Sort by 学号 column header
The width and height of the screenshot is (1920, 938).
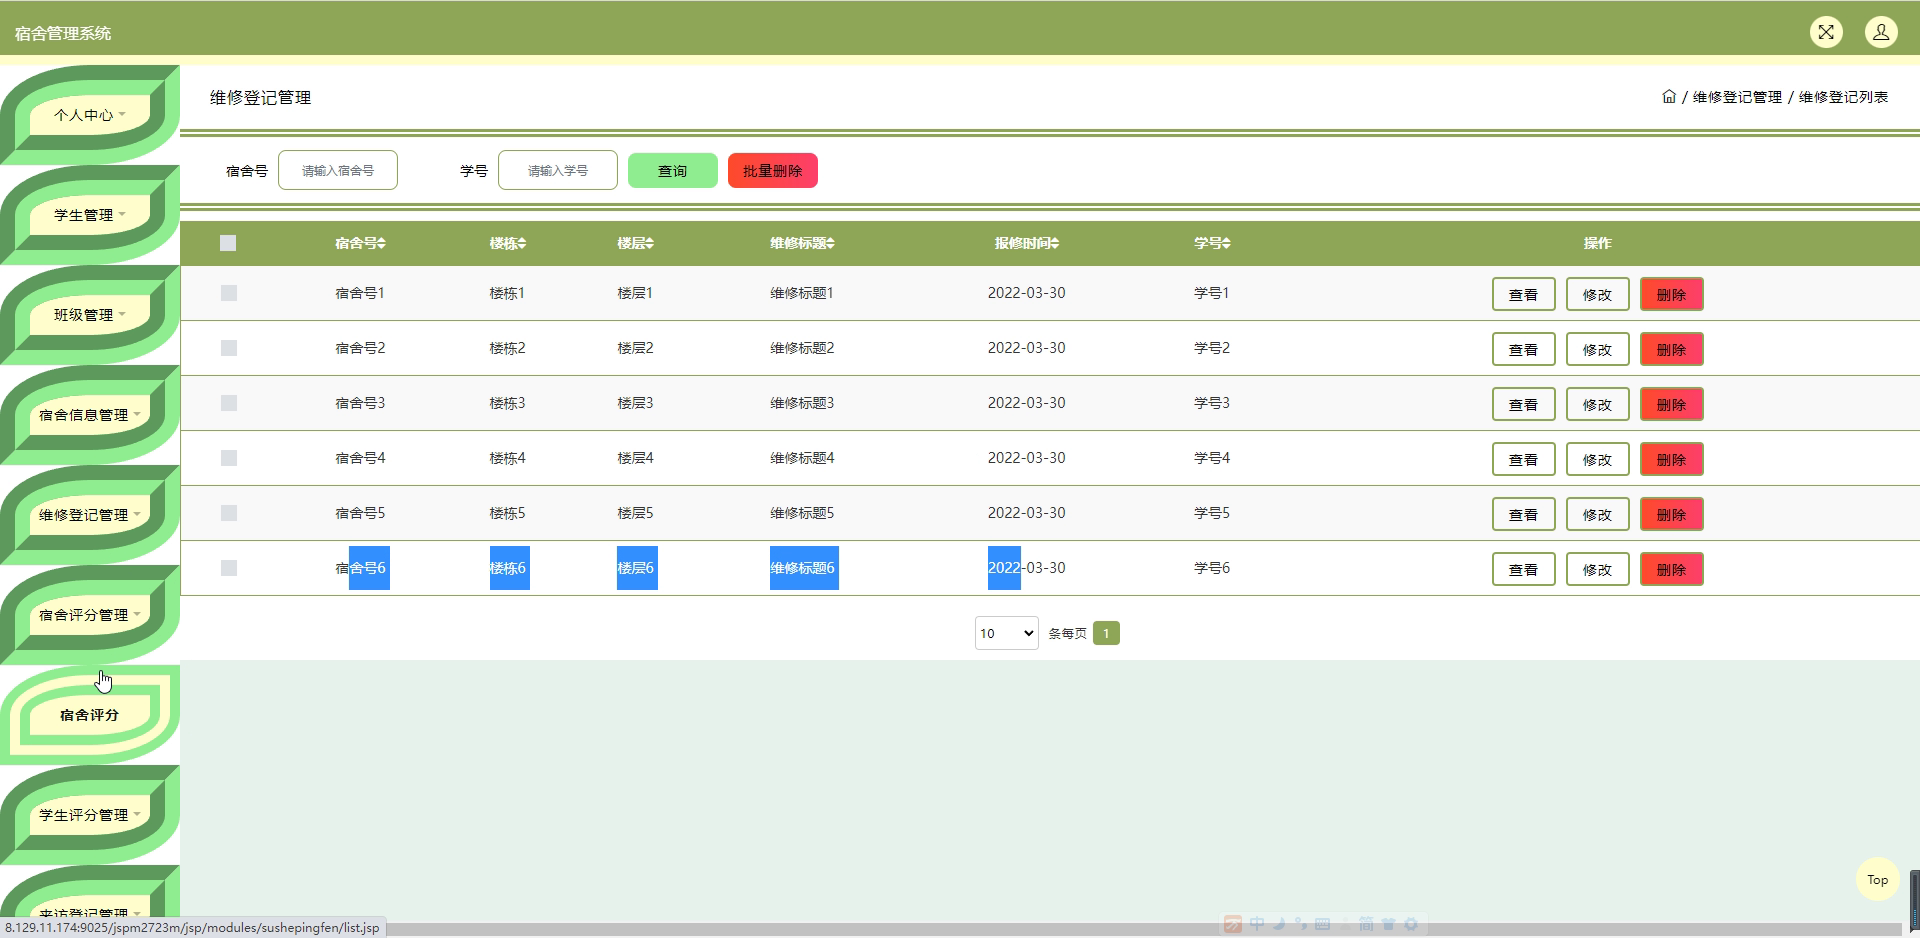coord(1213,243)
